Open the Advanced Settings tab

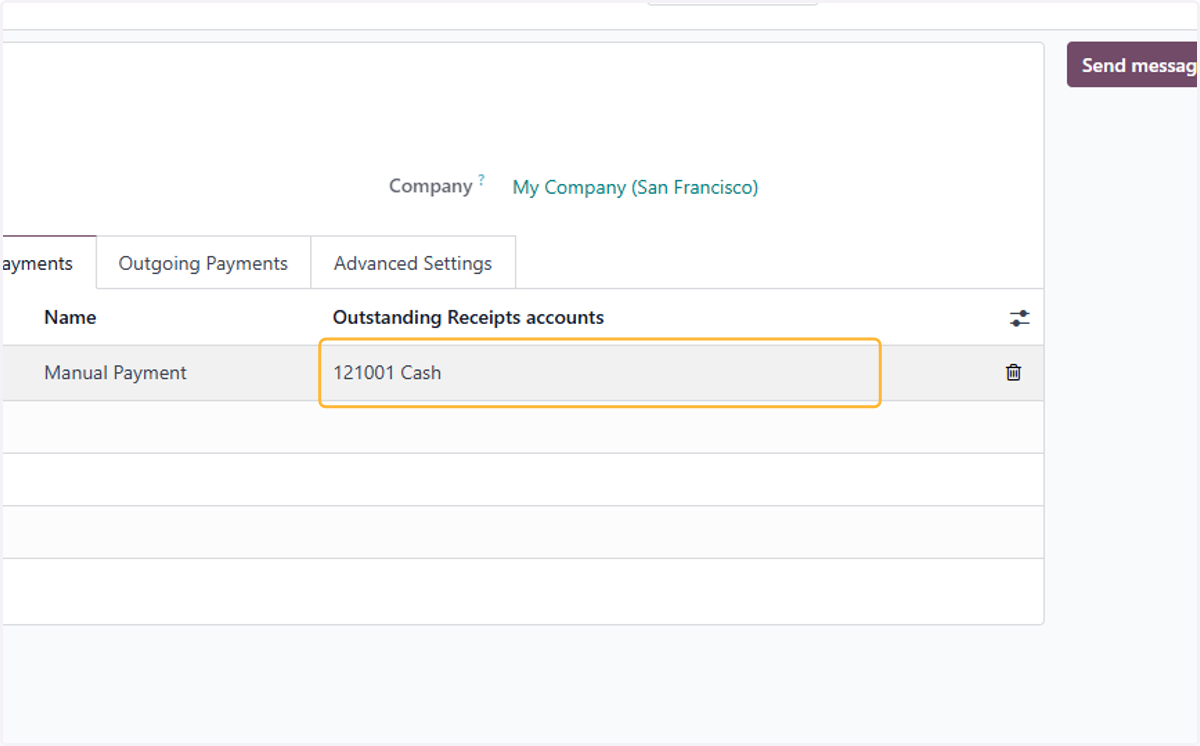tap(413, 263)
